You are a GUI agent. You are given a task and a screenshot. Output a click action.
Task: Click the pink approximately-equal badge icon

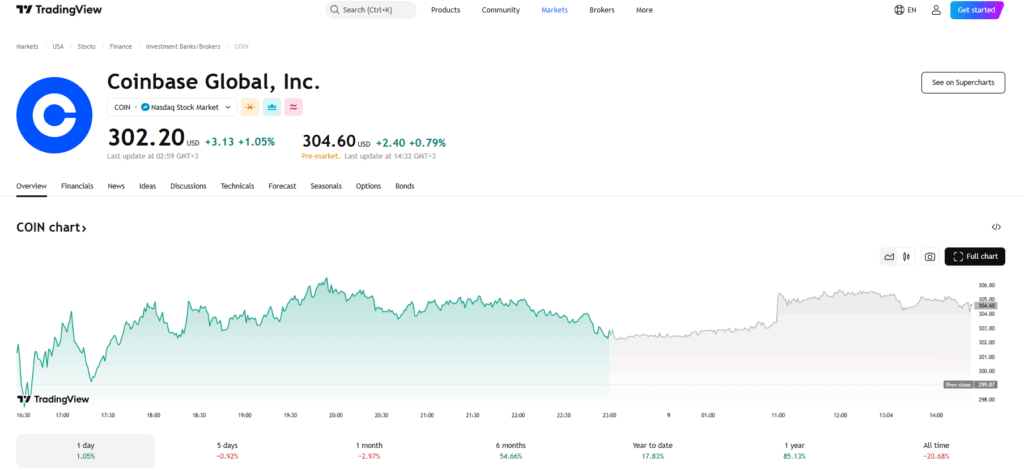point(294,107)
